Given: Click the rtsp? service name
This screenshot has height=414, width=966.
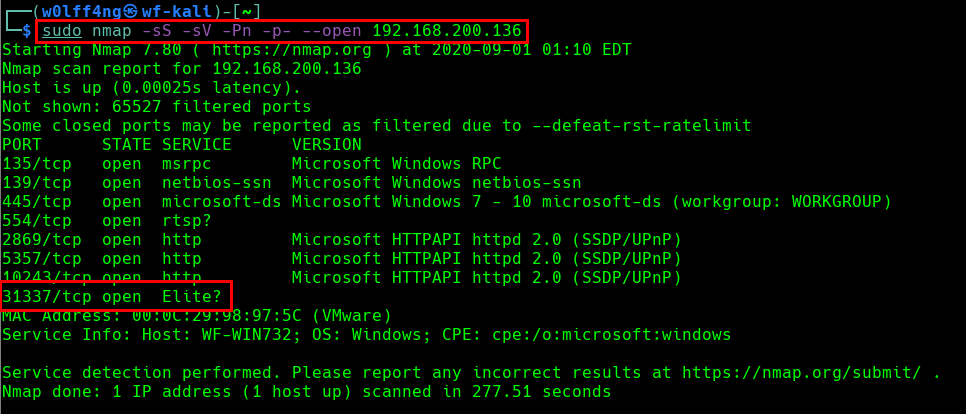Looking at the screenshot, I should click(x=187, y=220).
